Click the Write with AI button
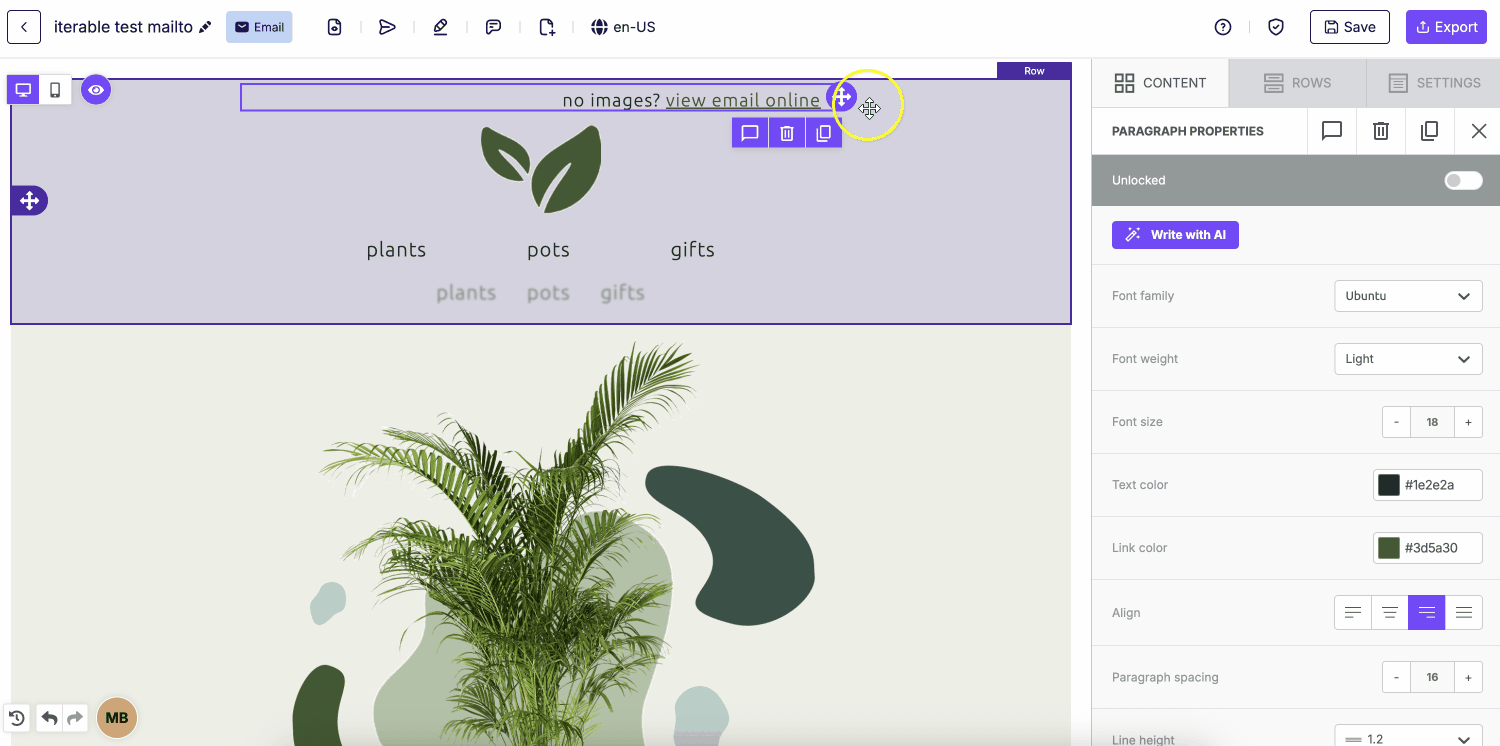The height and width of the screenshot is (746, 1500). point(1175,235)
